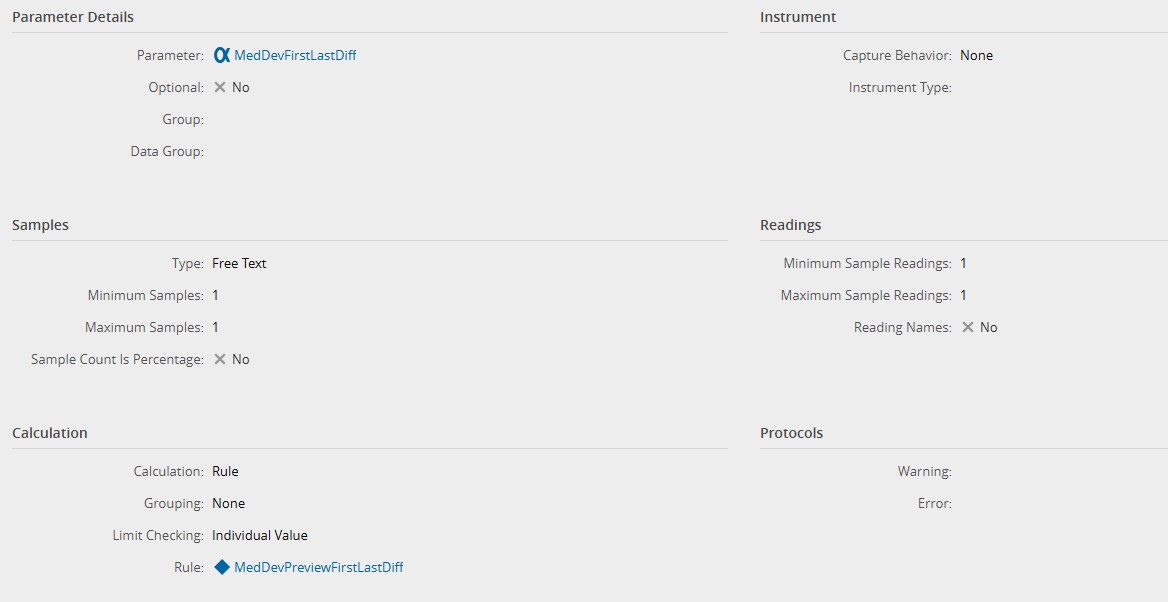
Task: Click the Protocols section header
Action: pyautogui.click(x=792, y=433)
